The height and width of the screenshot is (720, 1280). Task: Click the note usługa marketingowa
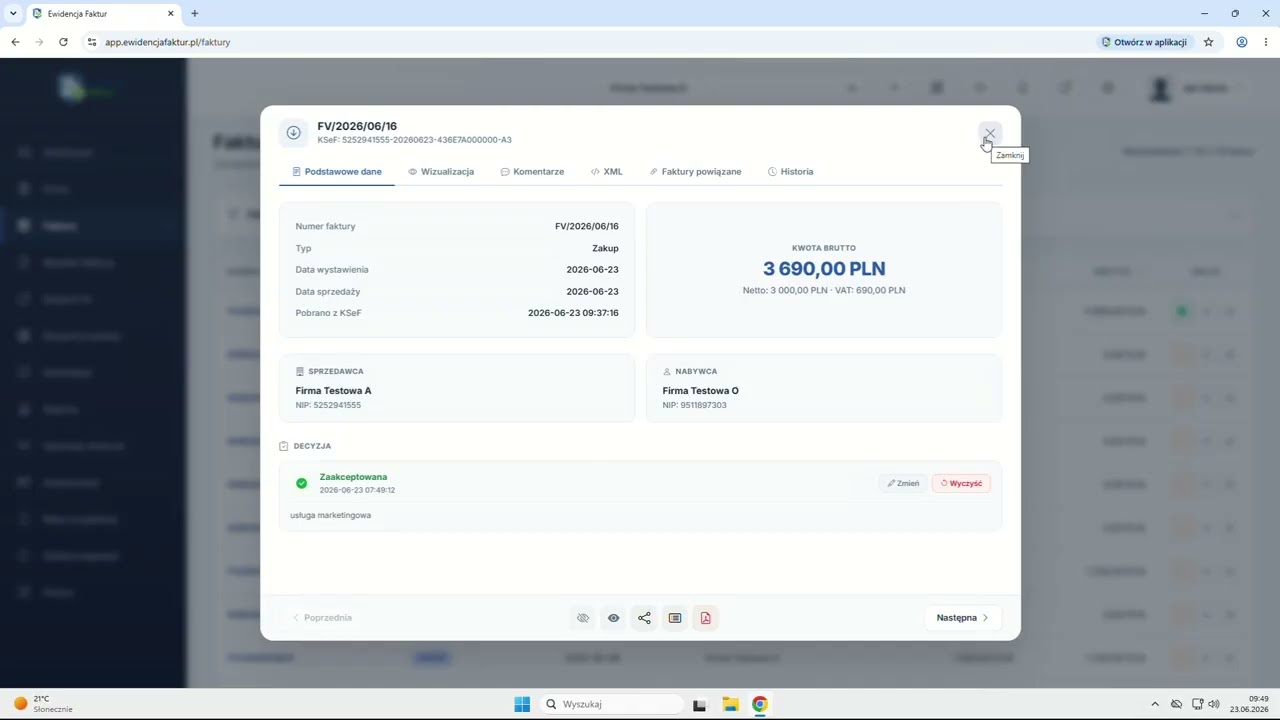pos(330,515)
